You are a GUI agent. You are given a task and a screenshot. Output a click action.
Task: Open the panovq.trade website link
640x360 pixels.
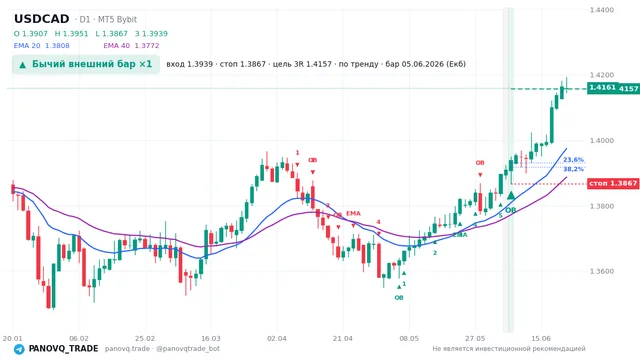pyautogui.click(x=127, y=349)
